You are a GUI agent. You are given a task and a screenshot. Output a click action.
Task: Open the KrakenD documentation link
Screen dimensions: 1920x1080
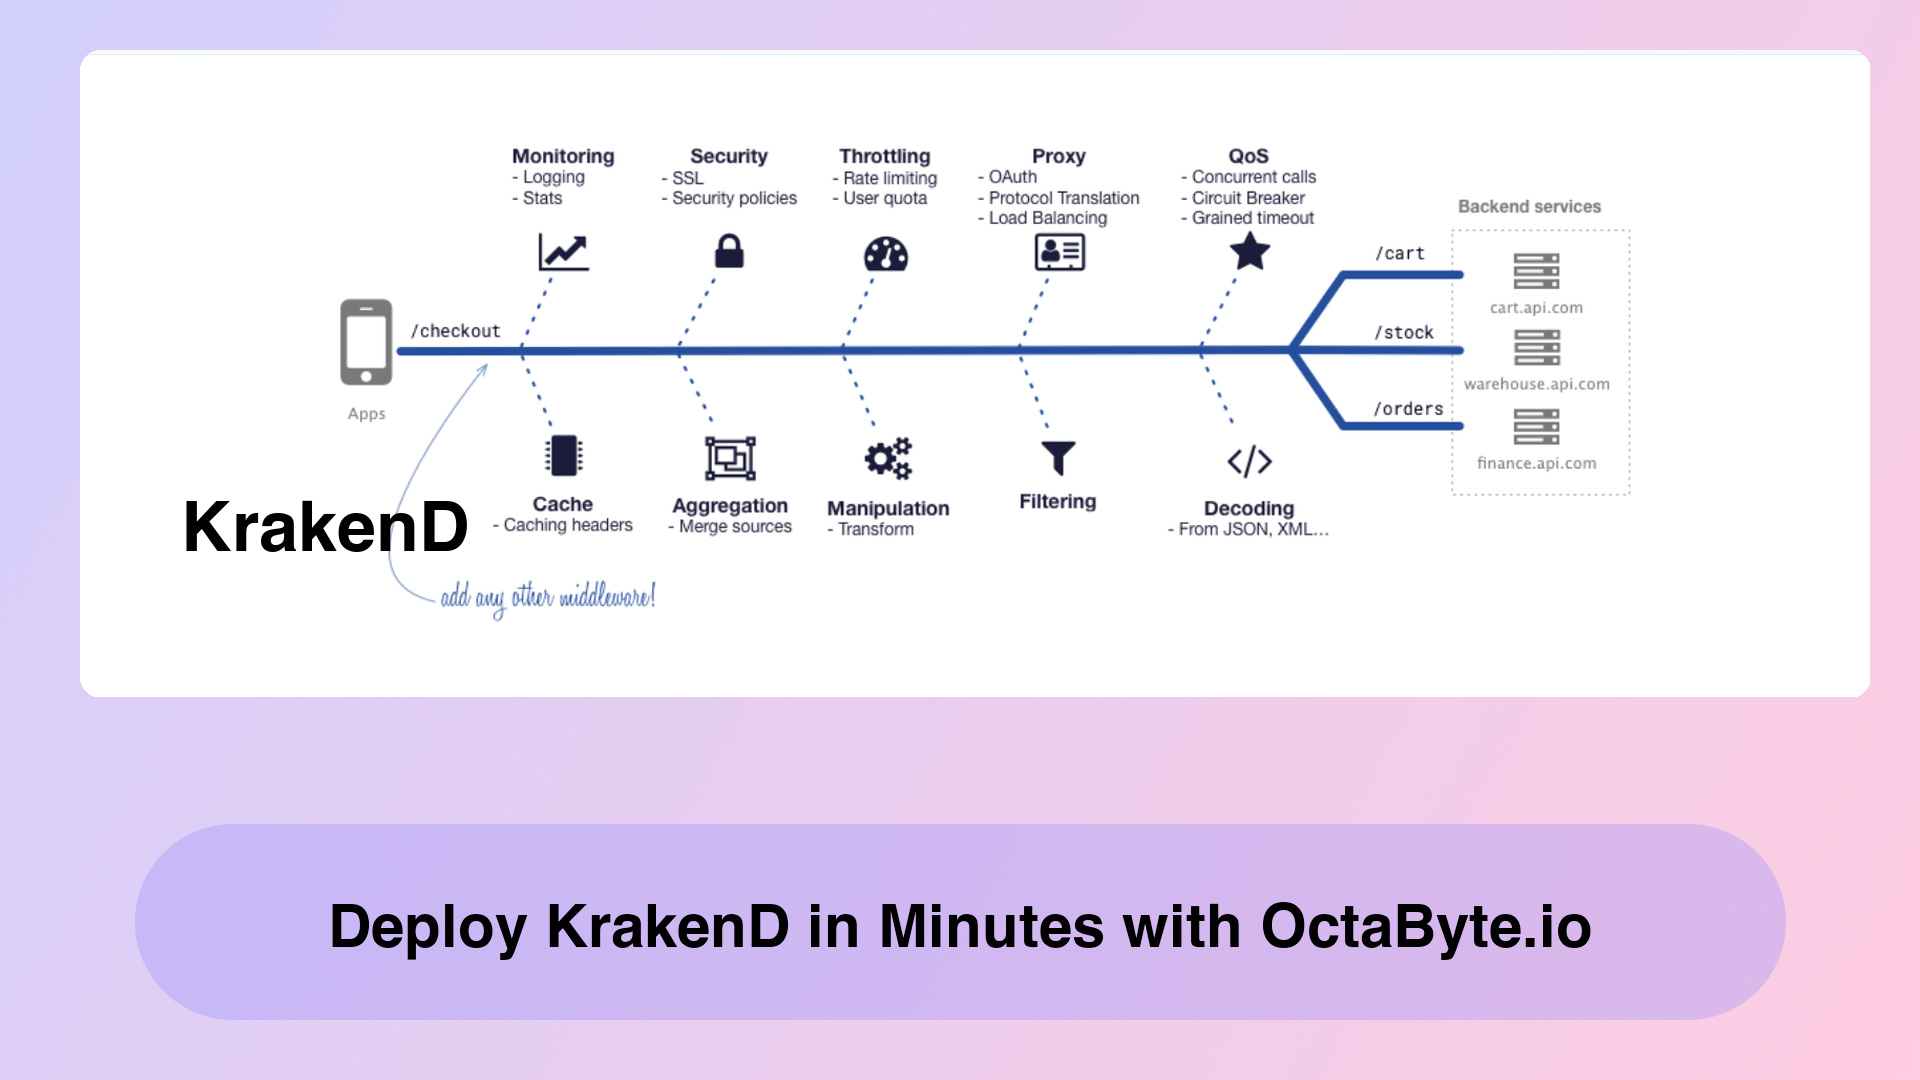[x=326, y=525]
